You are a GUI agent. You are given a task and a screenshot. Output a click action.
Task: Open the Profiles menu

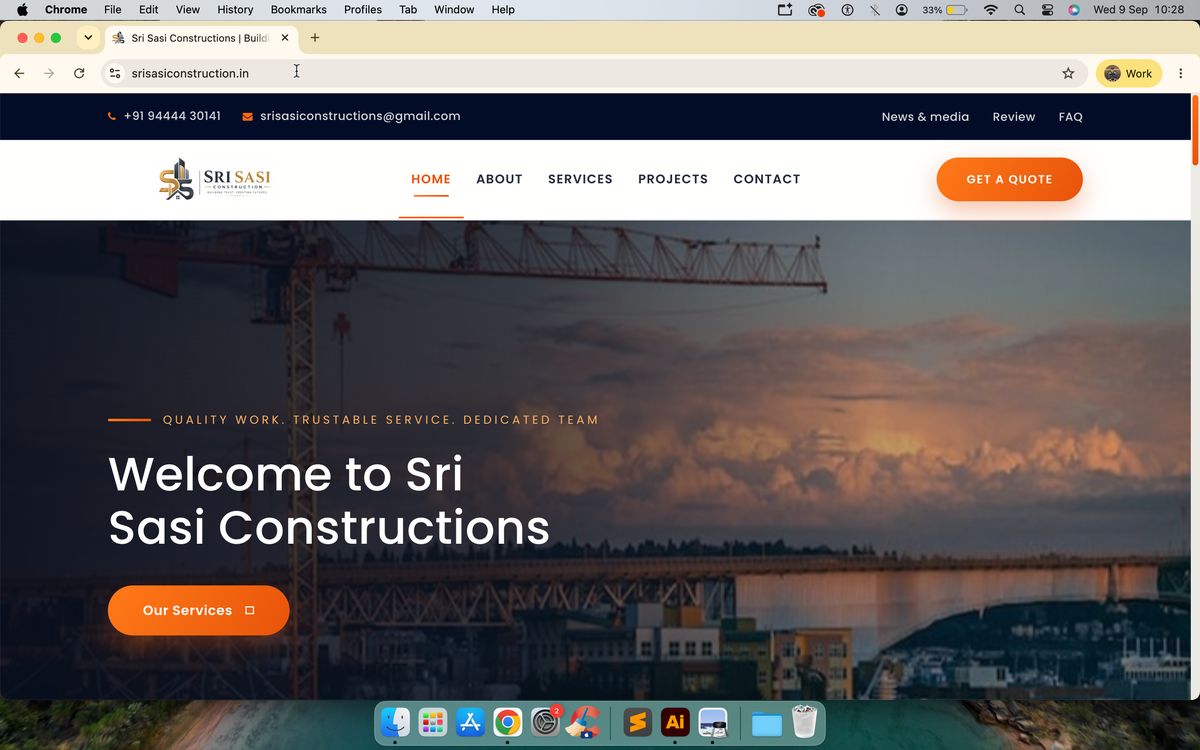(x=363, y=9)
